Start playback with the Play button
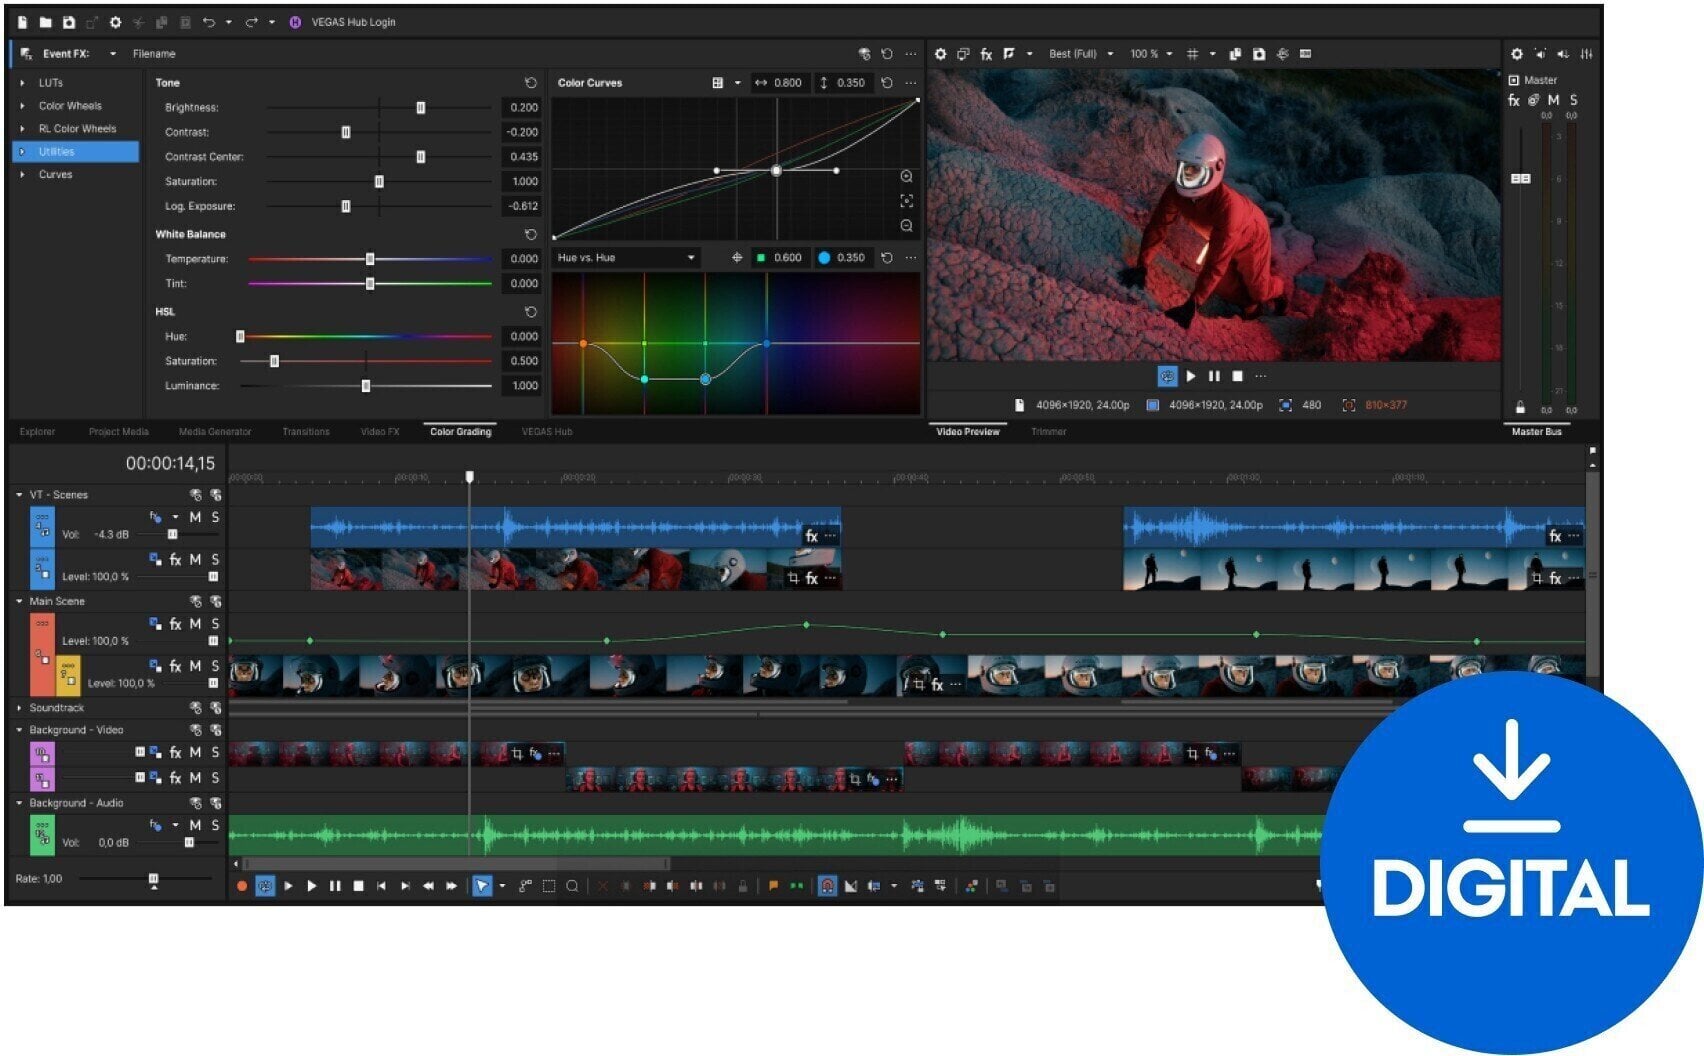Screen dimensions: 1704x1056 pos(312,885)
